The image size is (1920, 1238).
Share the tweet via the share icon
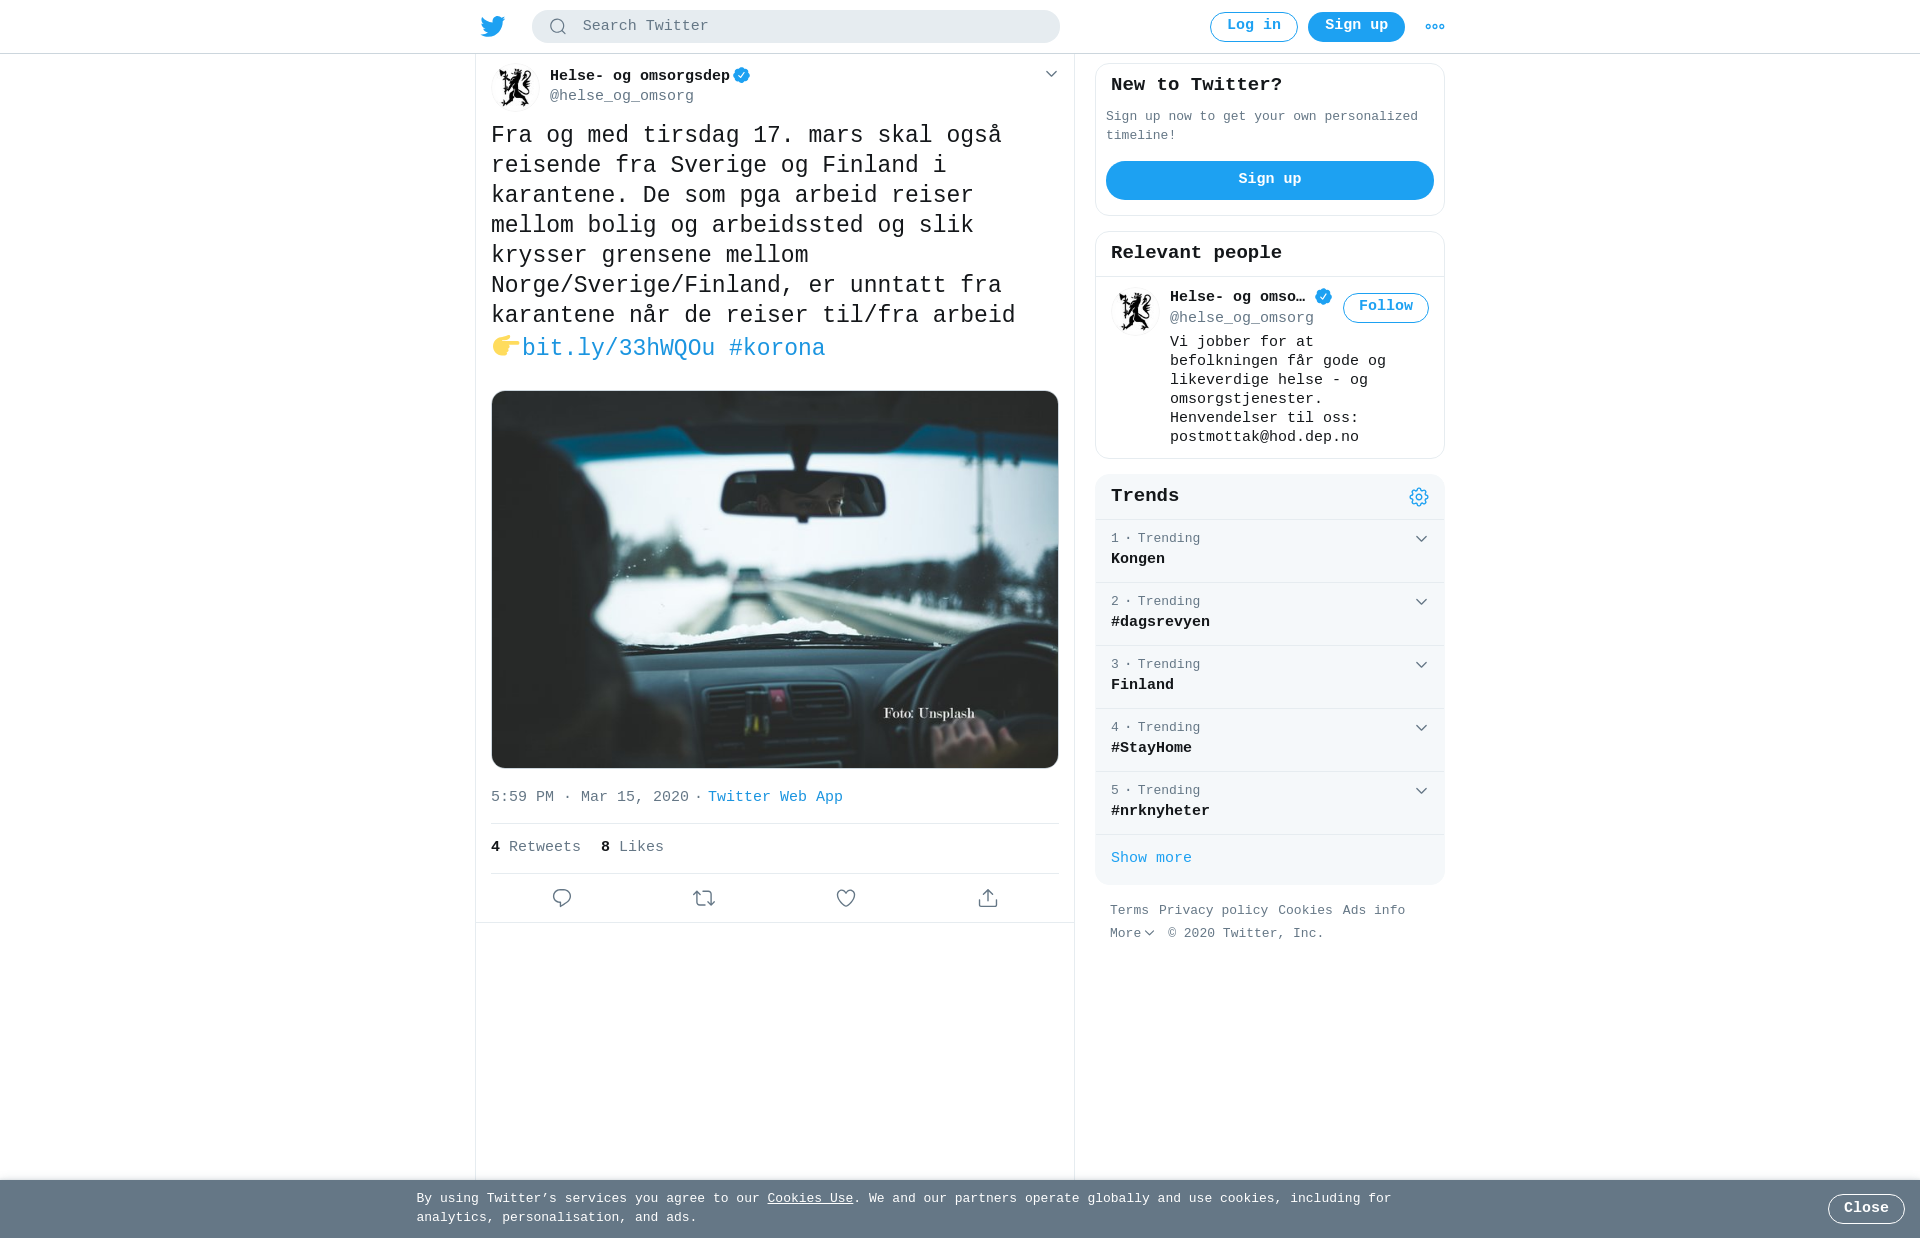(988, 898)
